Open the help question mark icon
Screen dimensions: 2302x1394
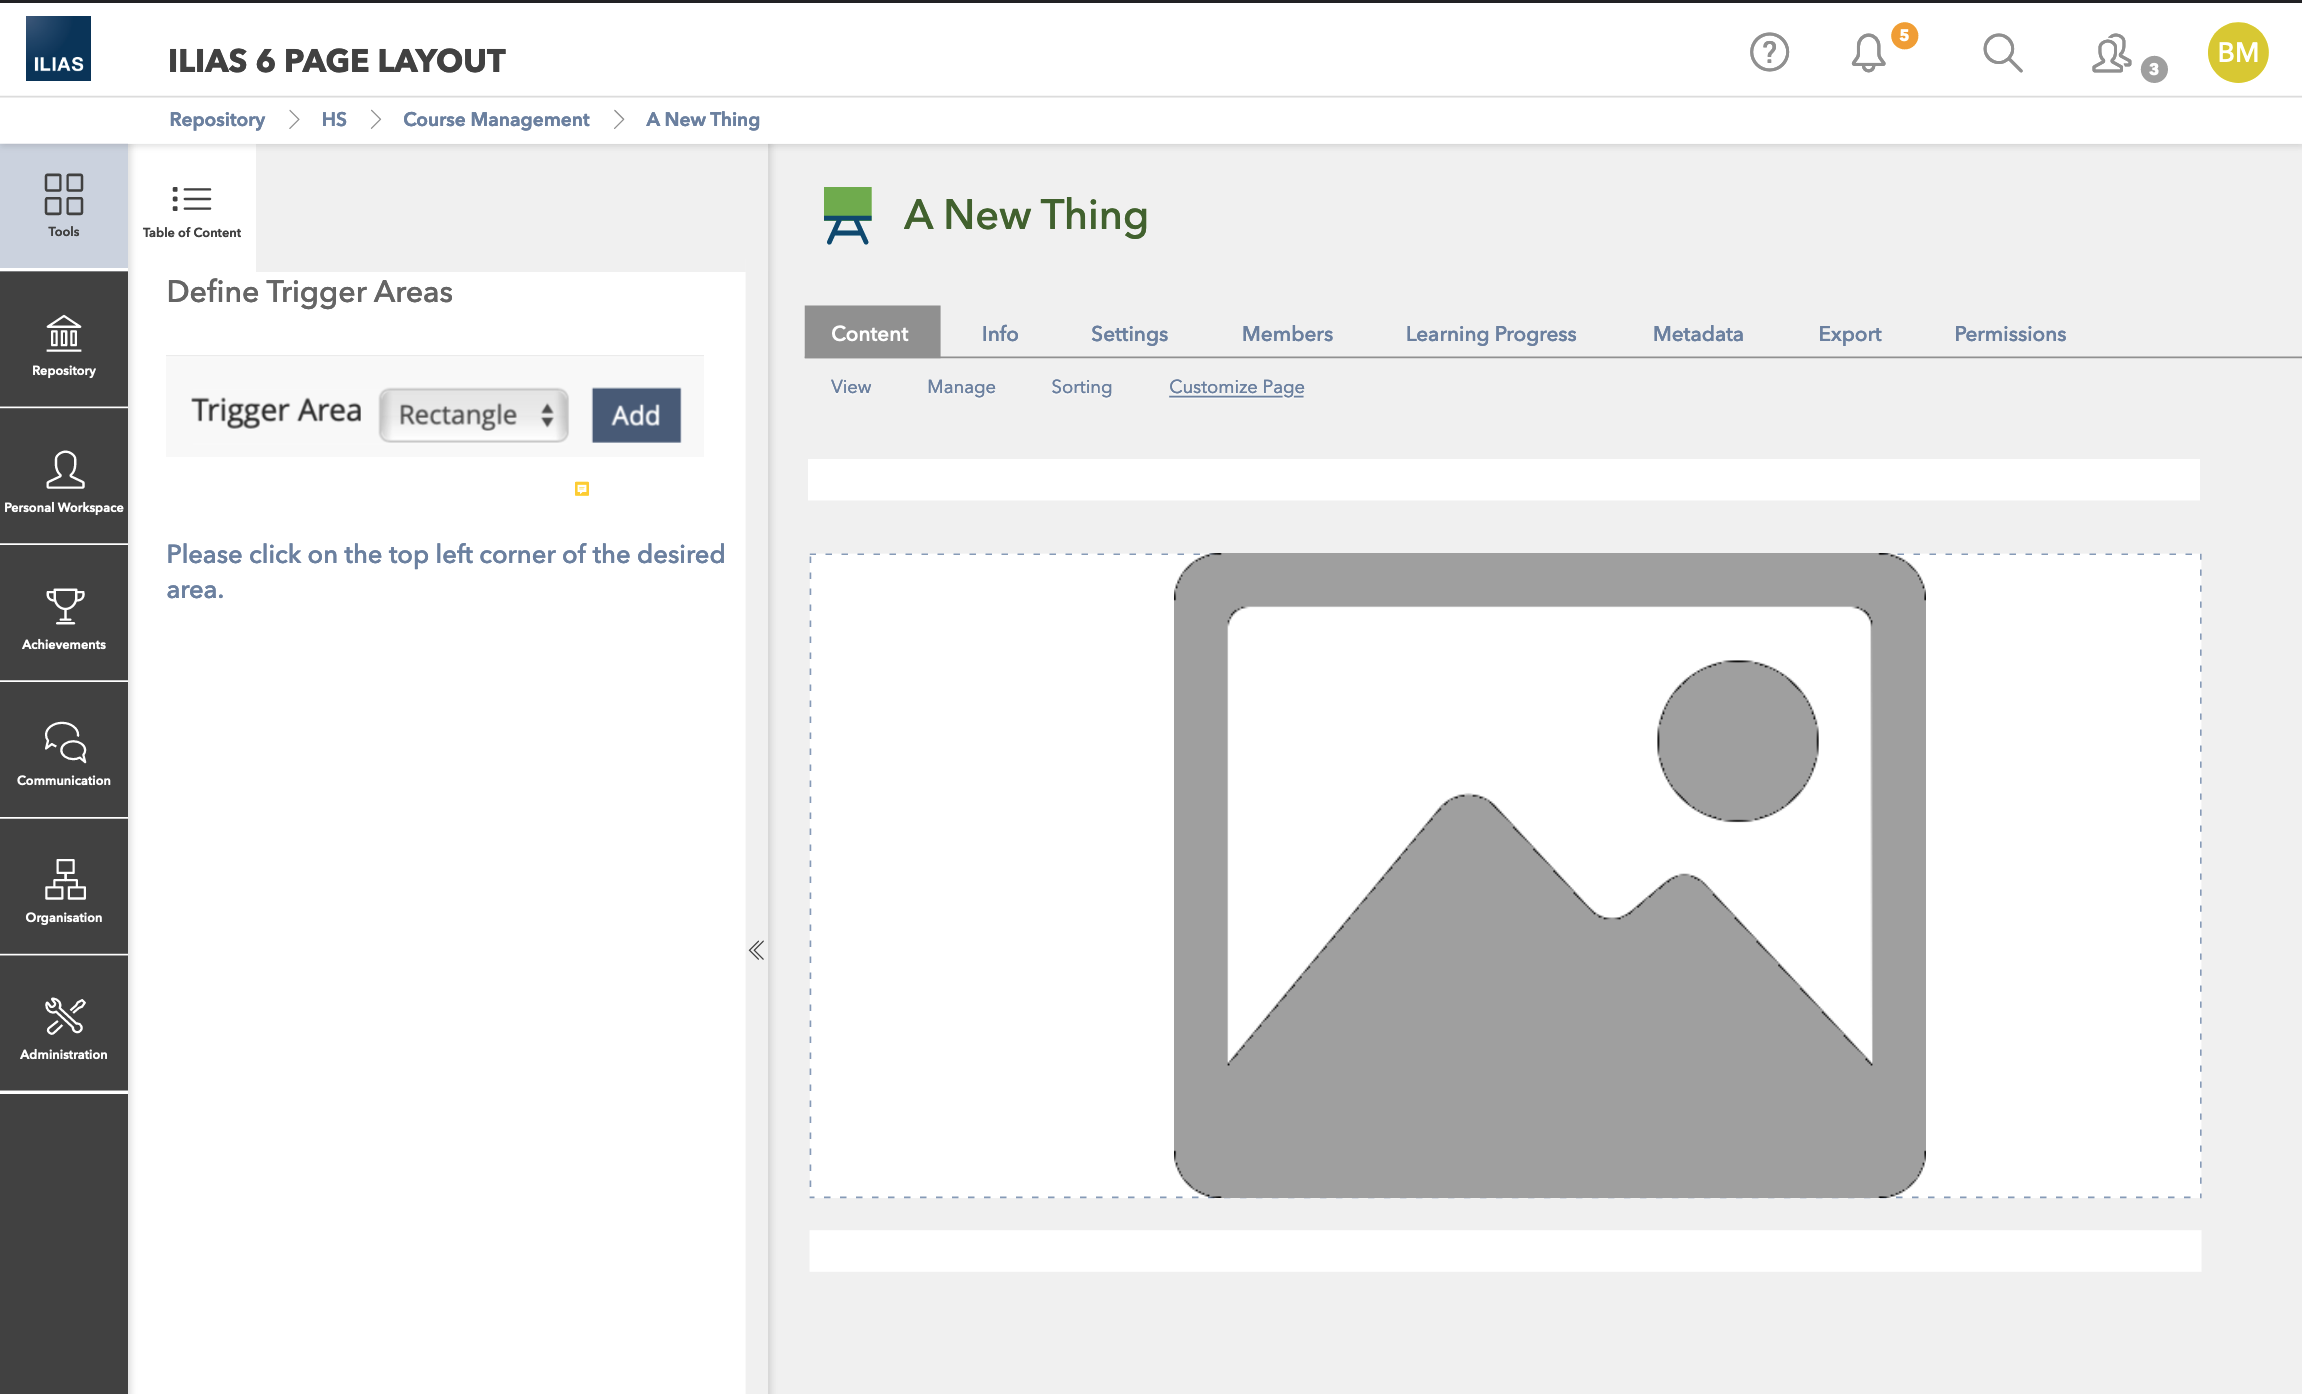coord(1768,53)
